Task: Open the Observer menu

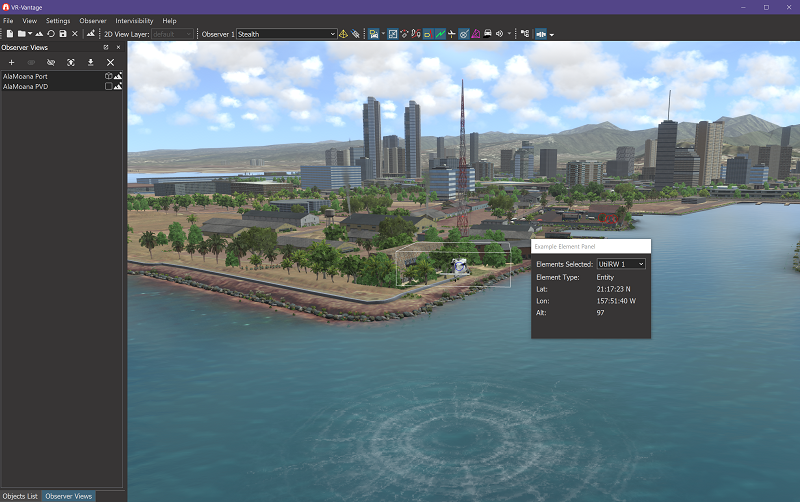Action: coord(93,21)
